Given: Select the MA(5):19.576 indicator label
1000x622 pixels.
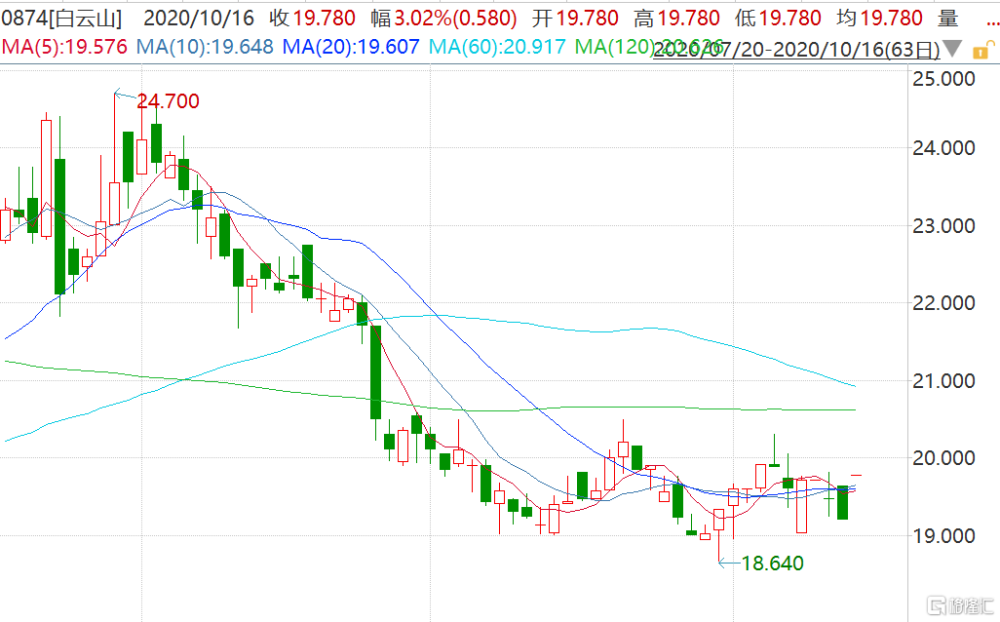Looking at the screenshot, I should click(64, 47).
